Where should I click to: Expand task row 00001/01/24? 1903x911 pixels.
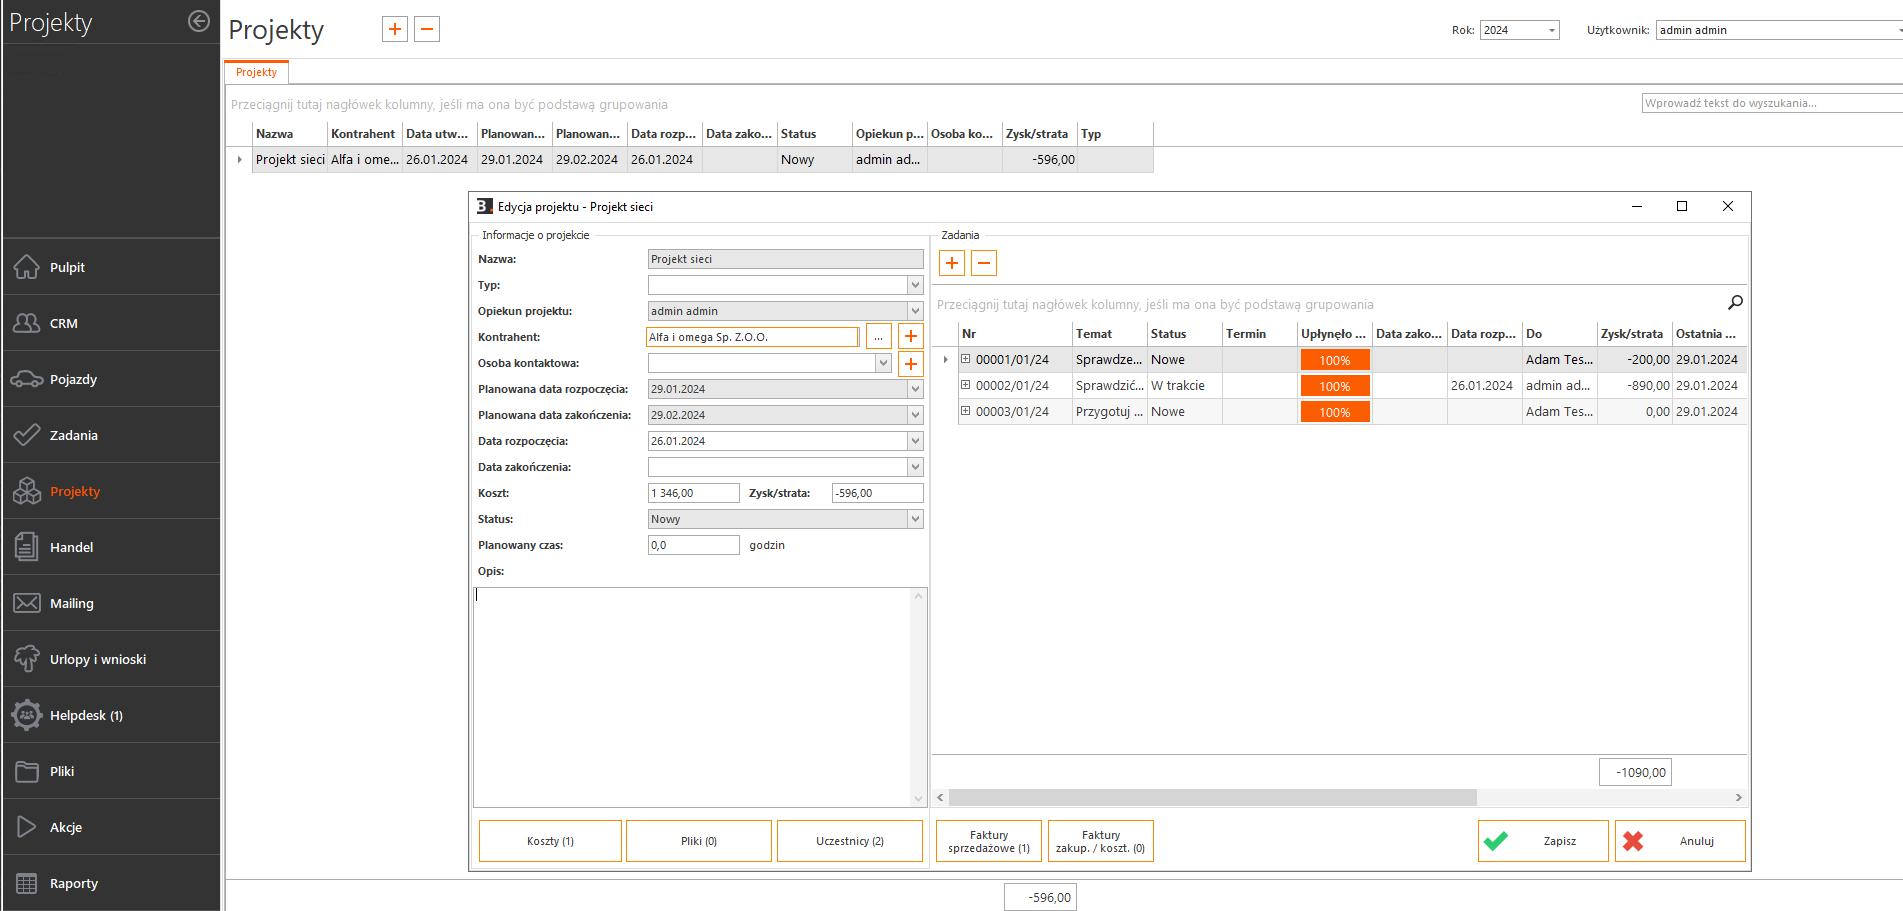(x=966, y=359)
